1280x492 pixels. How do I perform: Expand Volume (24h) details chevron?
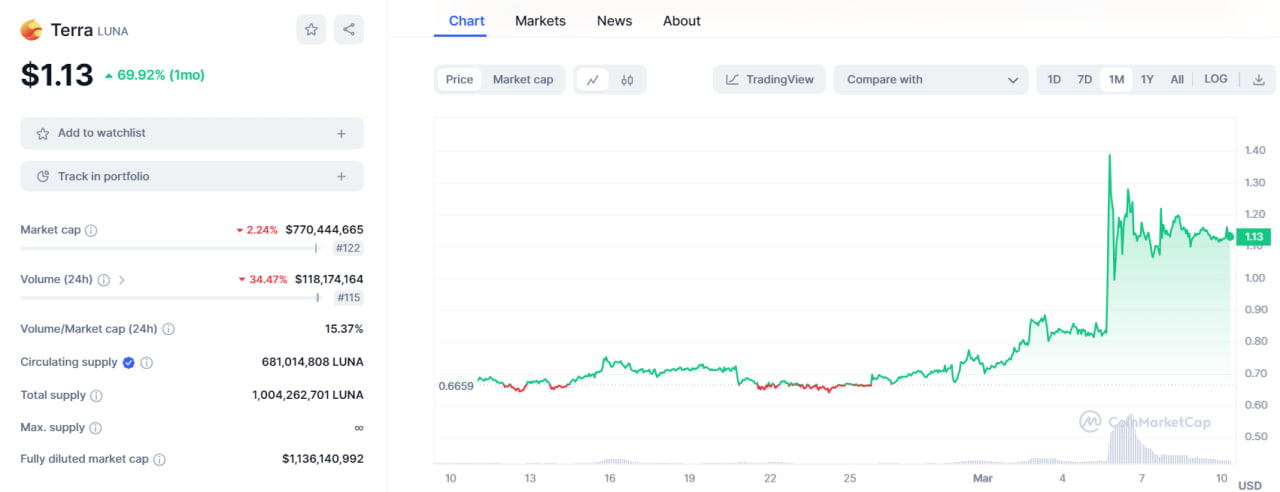[122, 280]
